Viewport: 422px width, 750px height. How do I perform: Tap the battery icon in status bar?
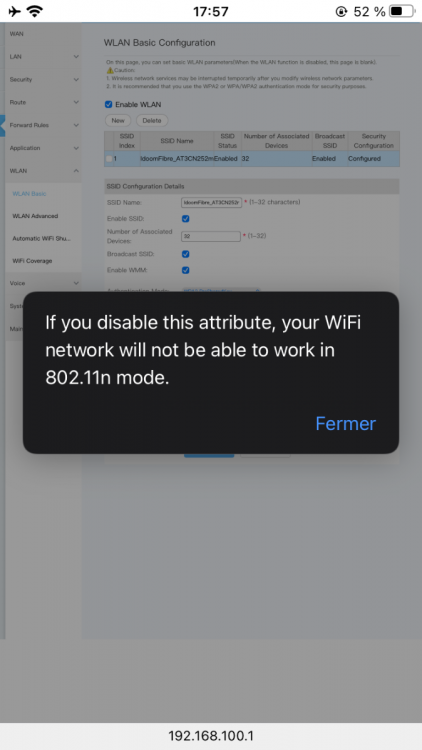(x=402, y=11)
